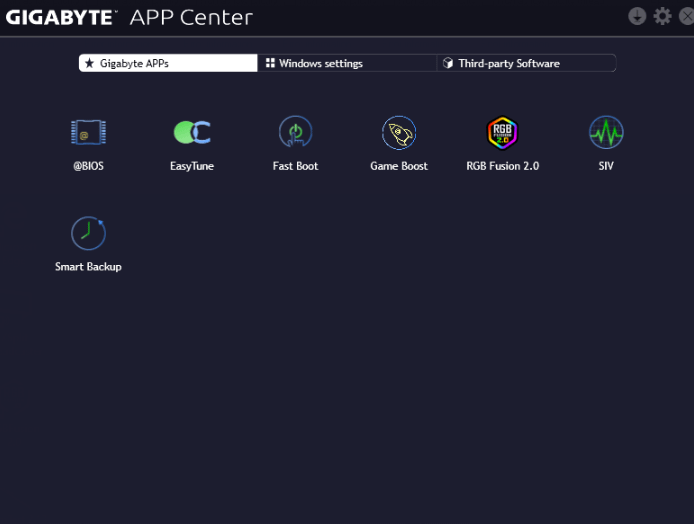Launch EasyTune via its green-blue icon

click(192, 132)
